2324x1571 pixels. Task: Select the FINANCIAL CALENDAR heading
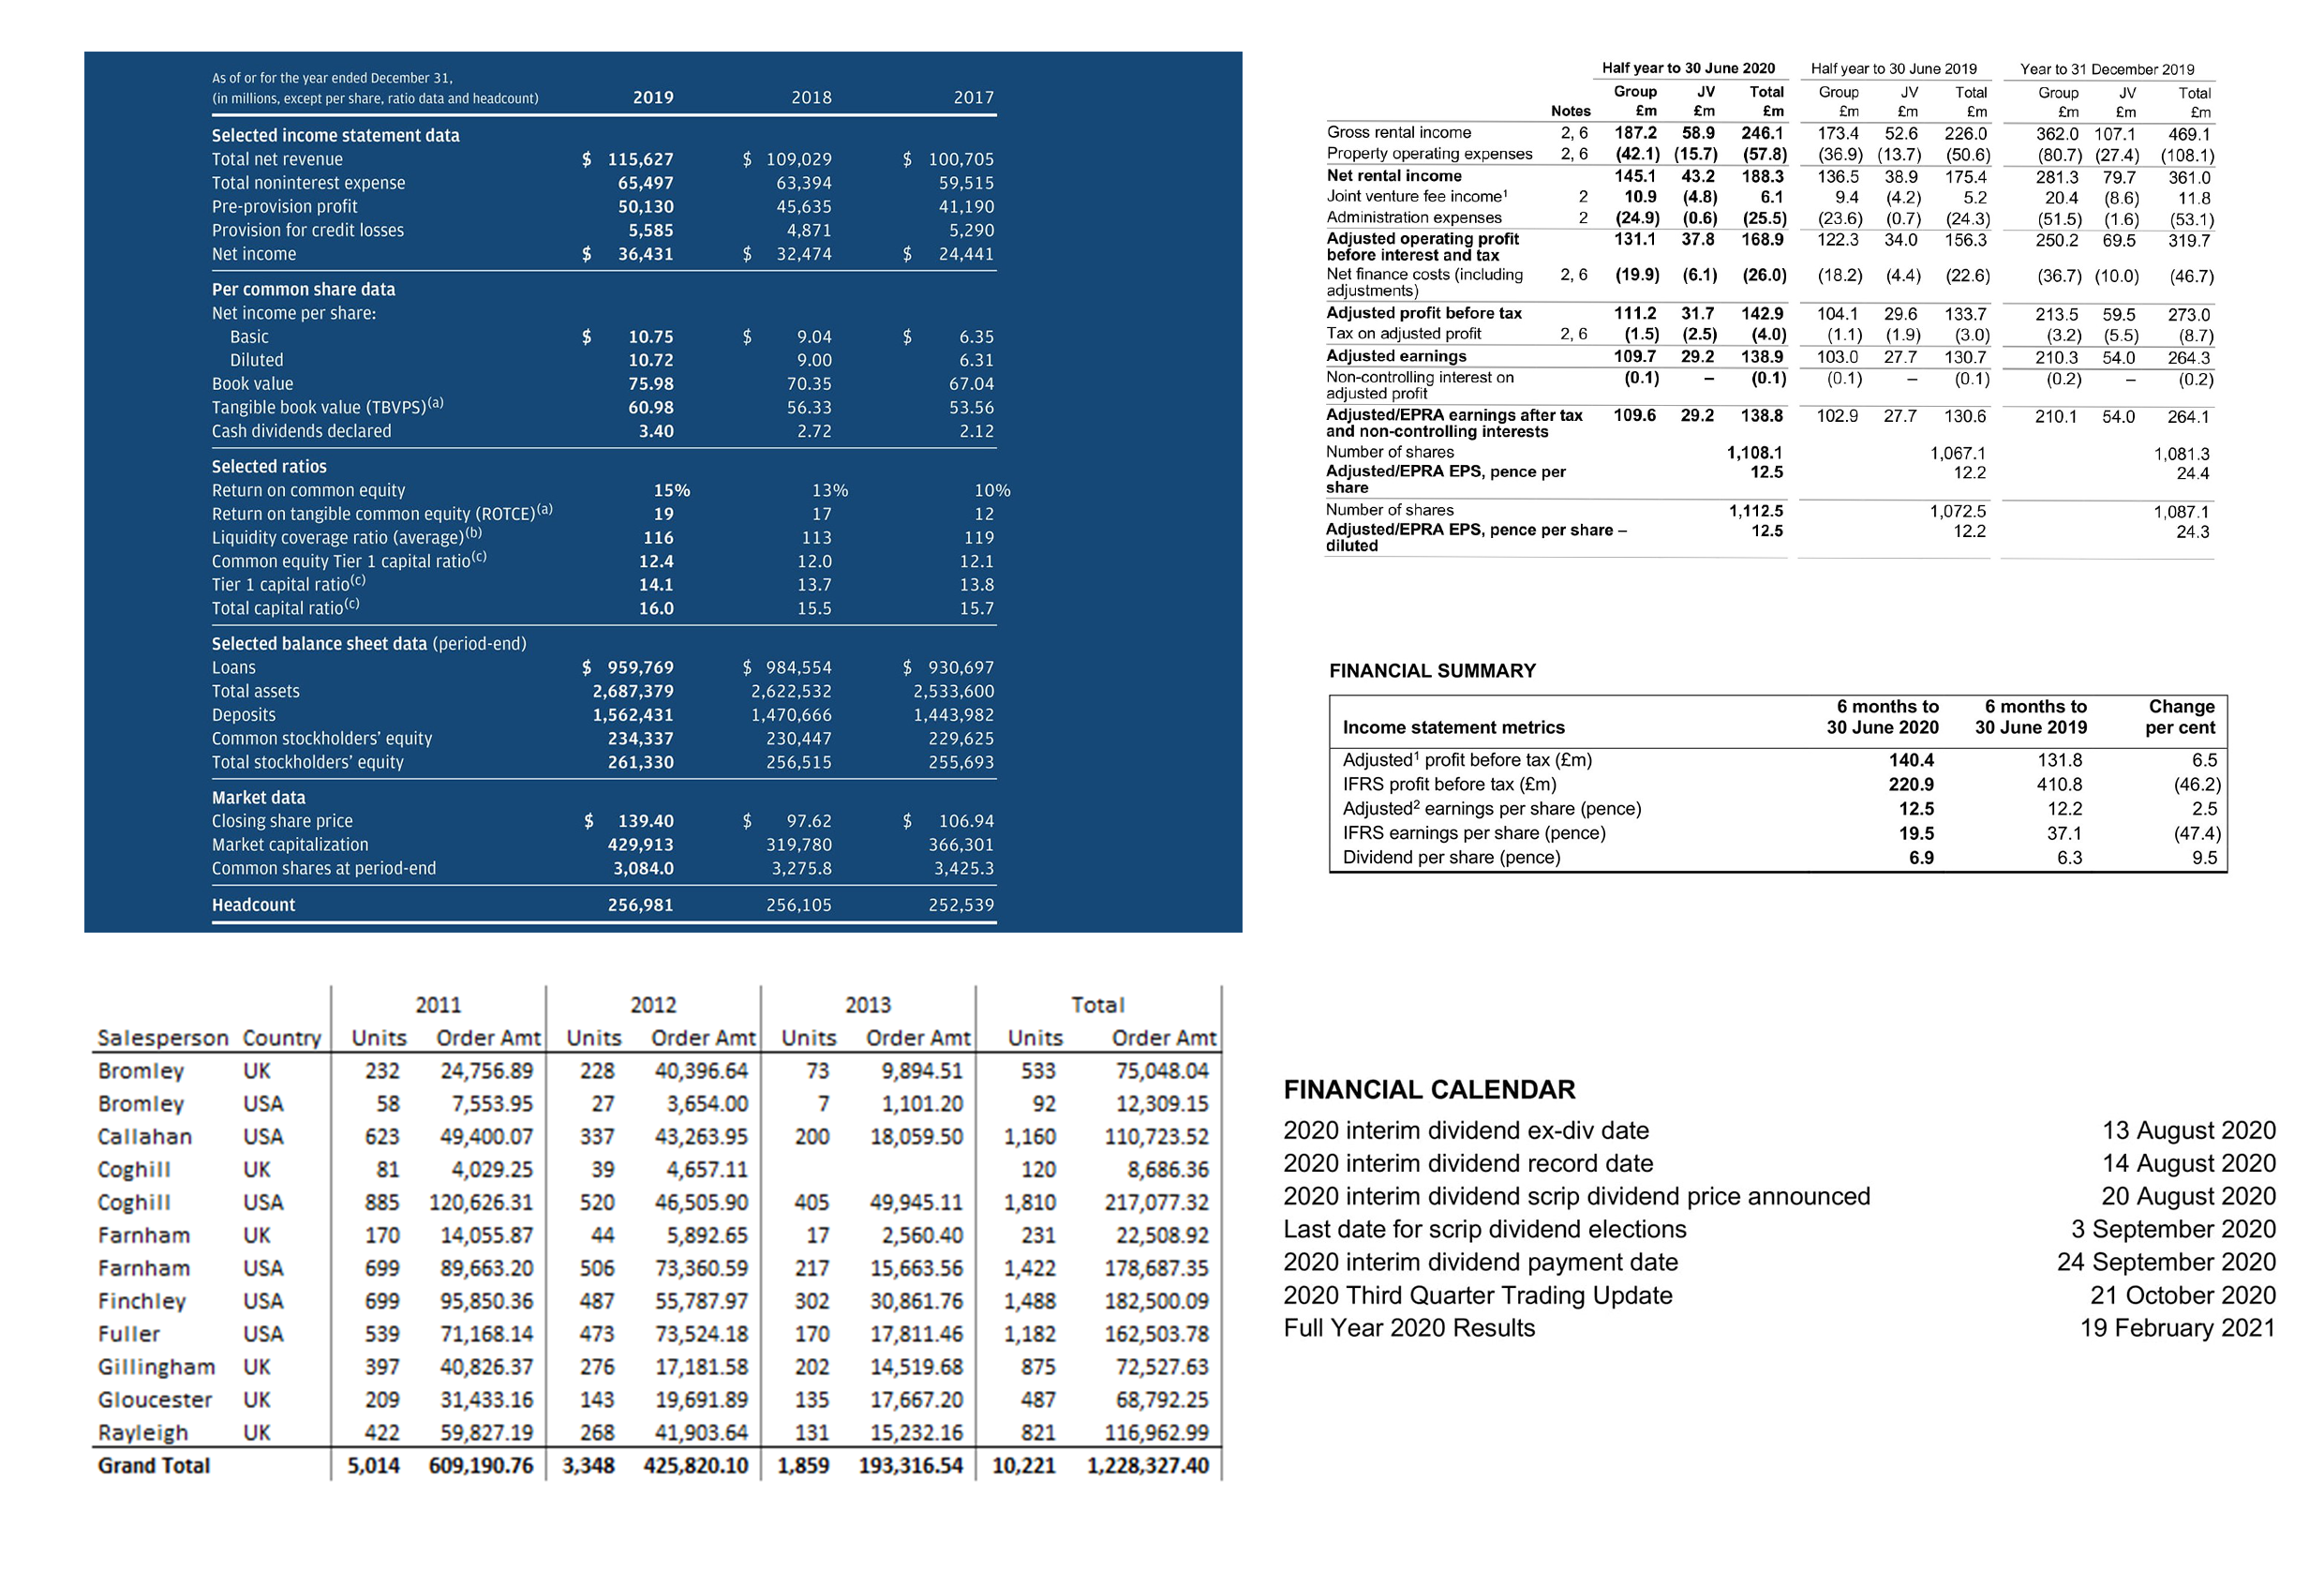tap(1429, 1089)
